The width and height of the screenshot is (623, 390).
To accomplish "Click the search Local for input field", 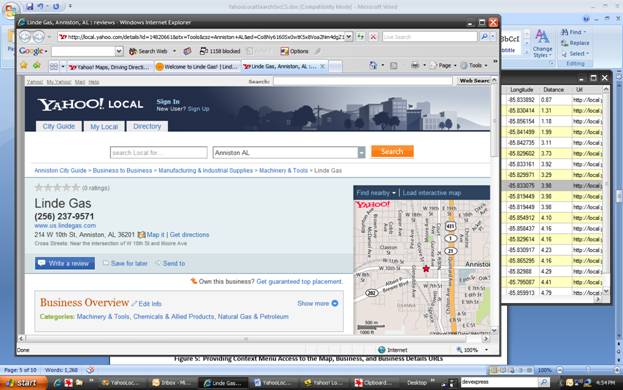I will coord(159,153).
